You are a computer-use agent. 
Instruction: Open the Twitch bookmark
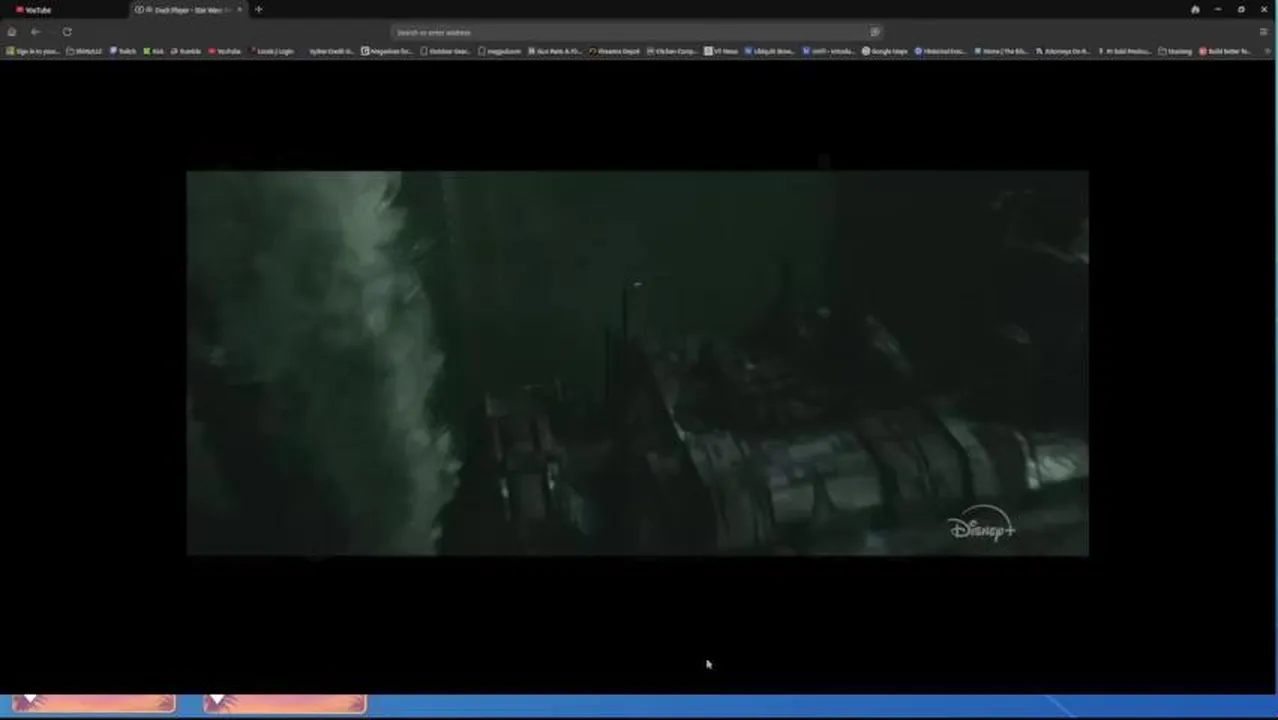point(123,51)
